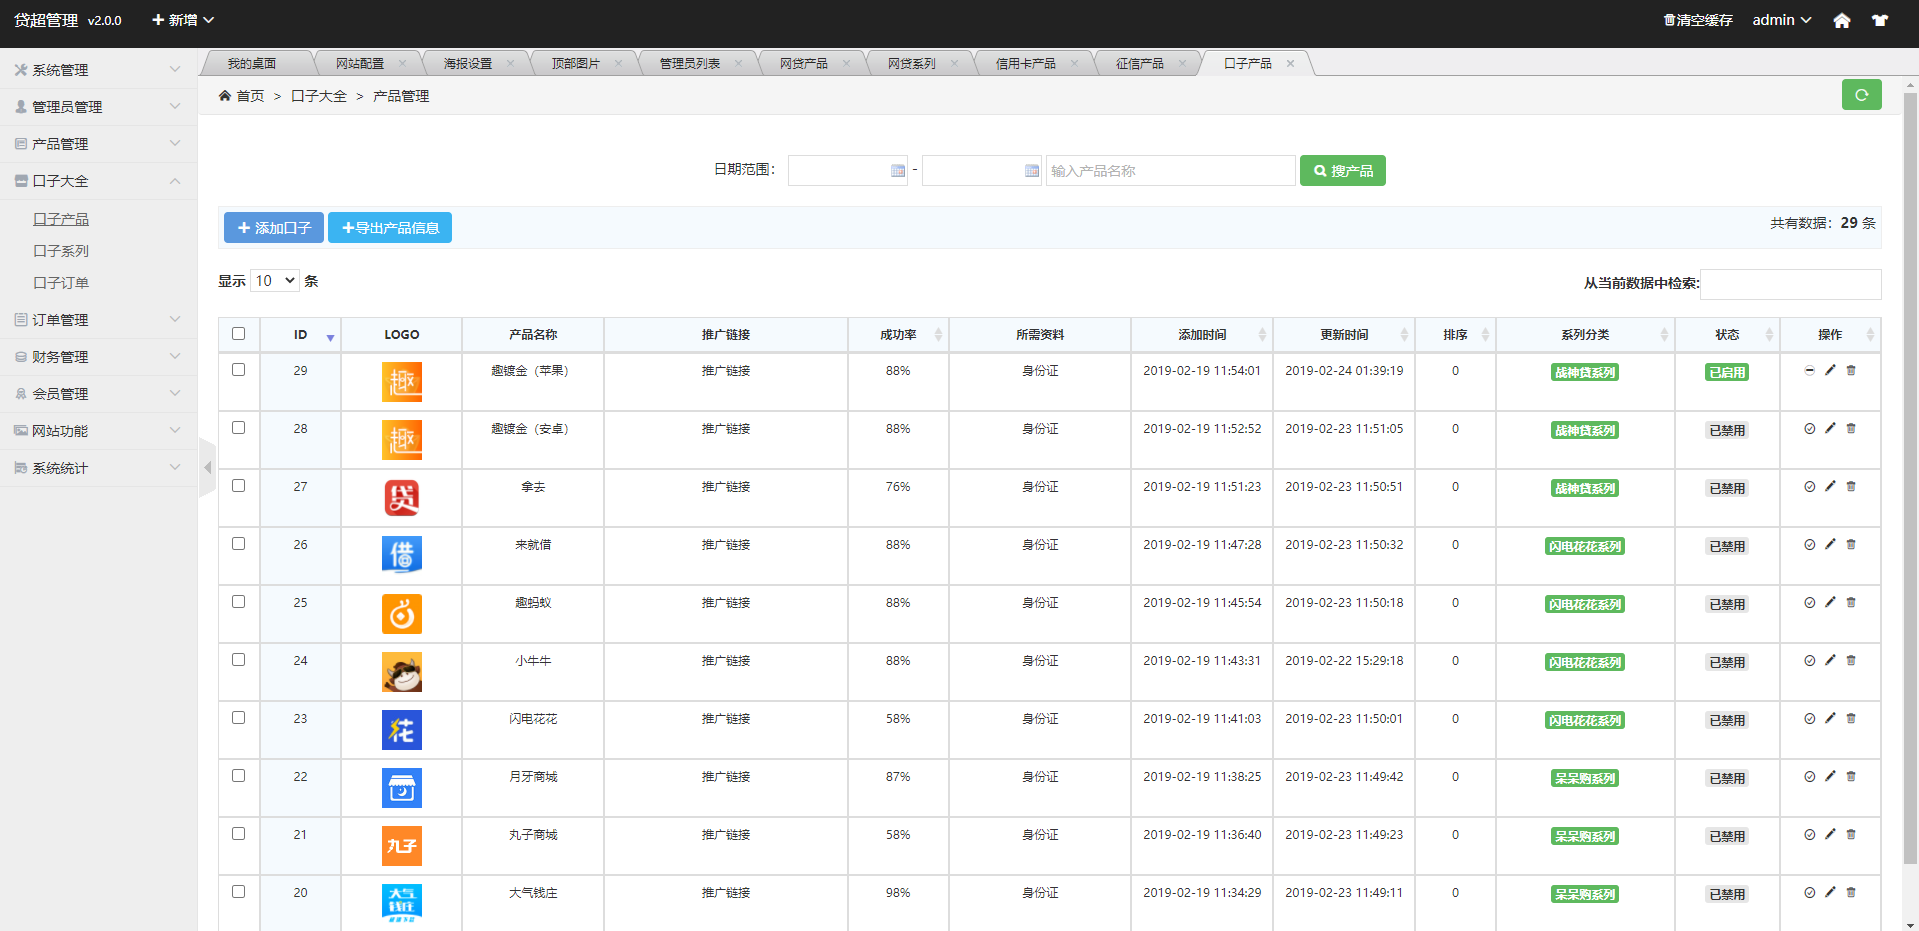The width and height of the screenshot is (1919, 931).
Task: Switch to 信用卡产品 tab
Action: click(x=1026, y=63)
